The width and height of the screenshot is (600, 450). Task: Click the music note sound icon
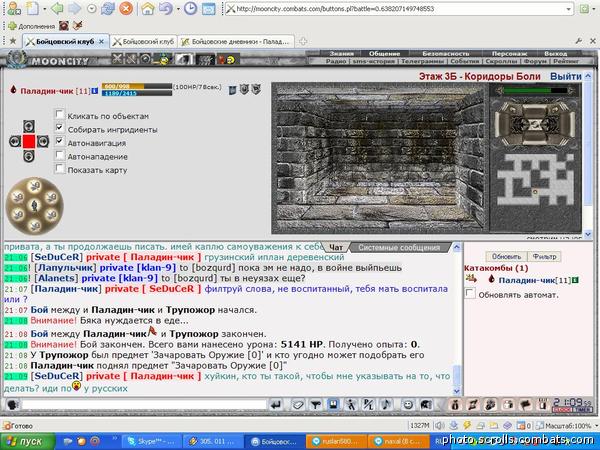(x=386, y=404)
